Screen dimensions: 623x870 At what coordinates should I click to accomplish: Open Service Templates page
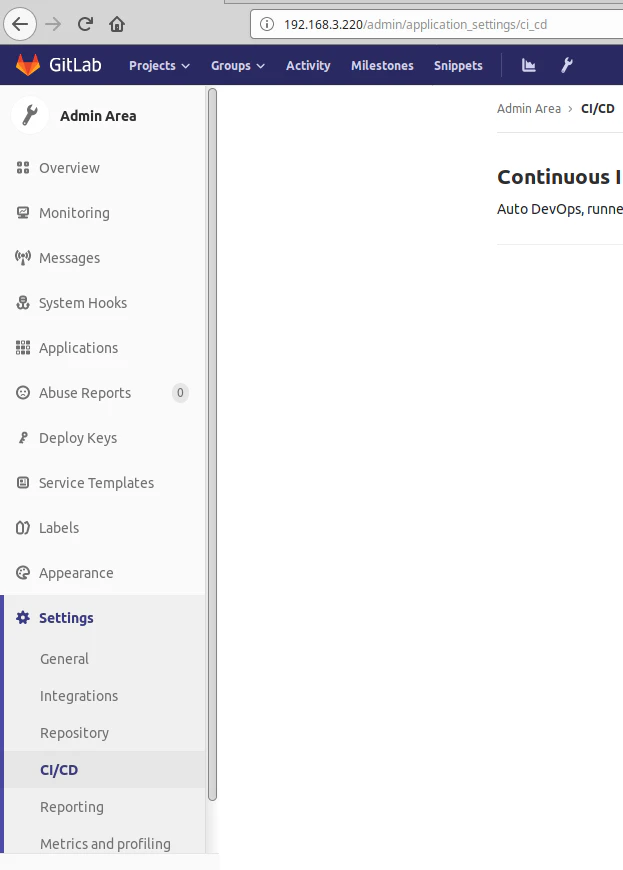click(x=96, y=482)
